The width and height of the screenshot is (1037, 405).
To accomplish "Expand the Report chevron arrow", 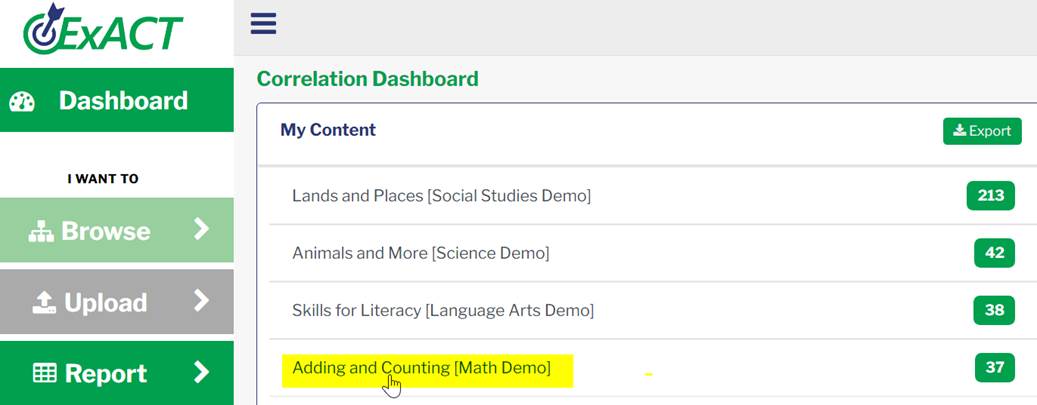I will (x=201, y=373).
